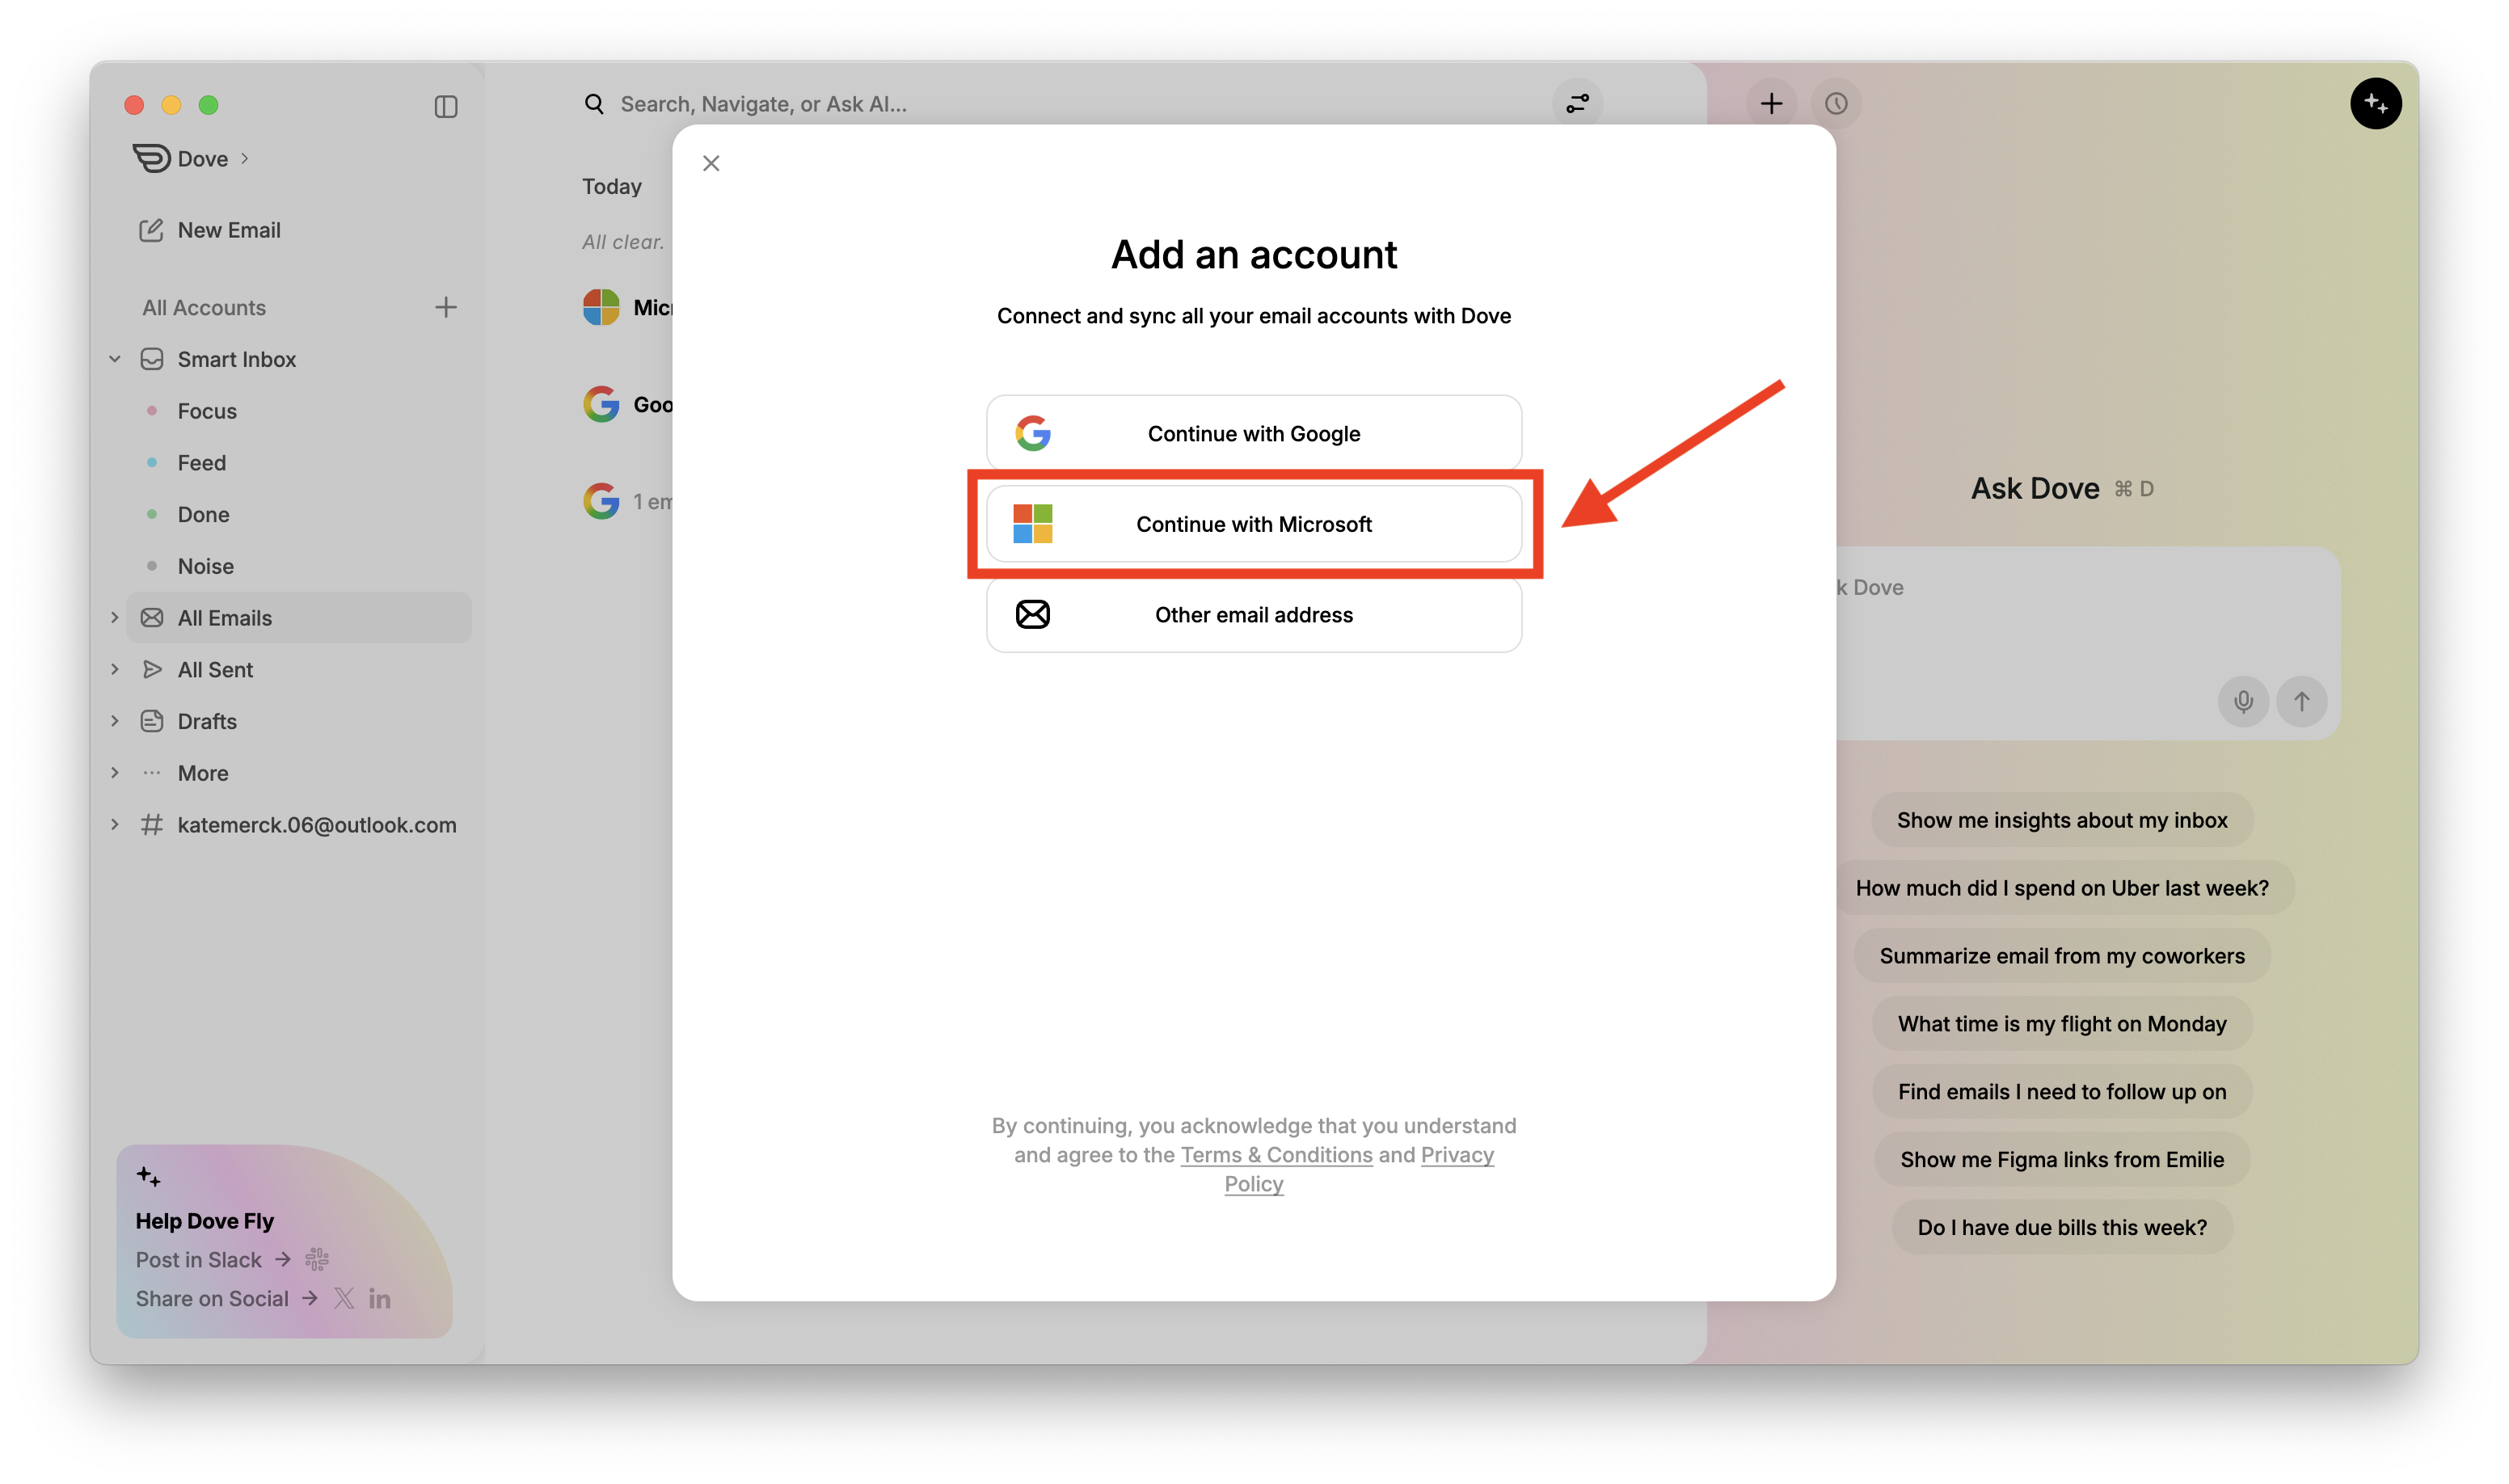Screen dimensions: 2509x1484
Task: Click the New Email compose icon
Action: click(x=151, y=230)
